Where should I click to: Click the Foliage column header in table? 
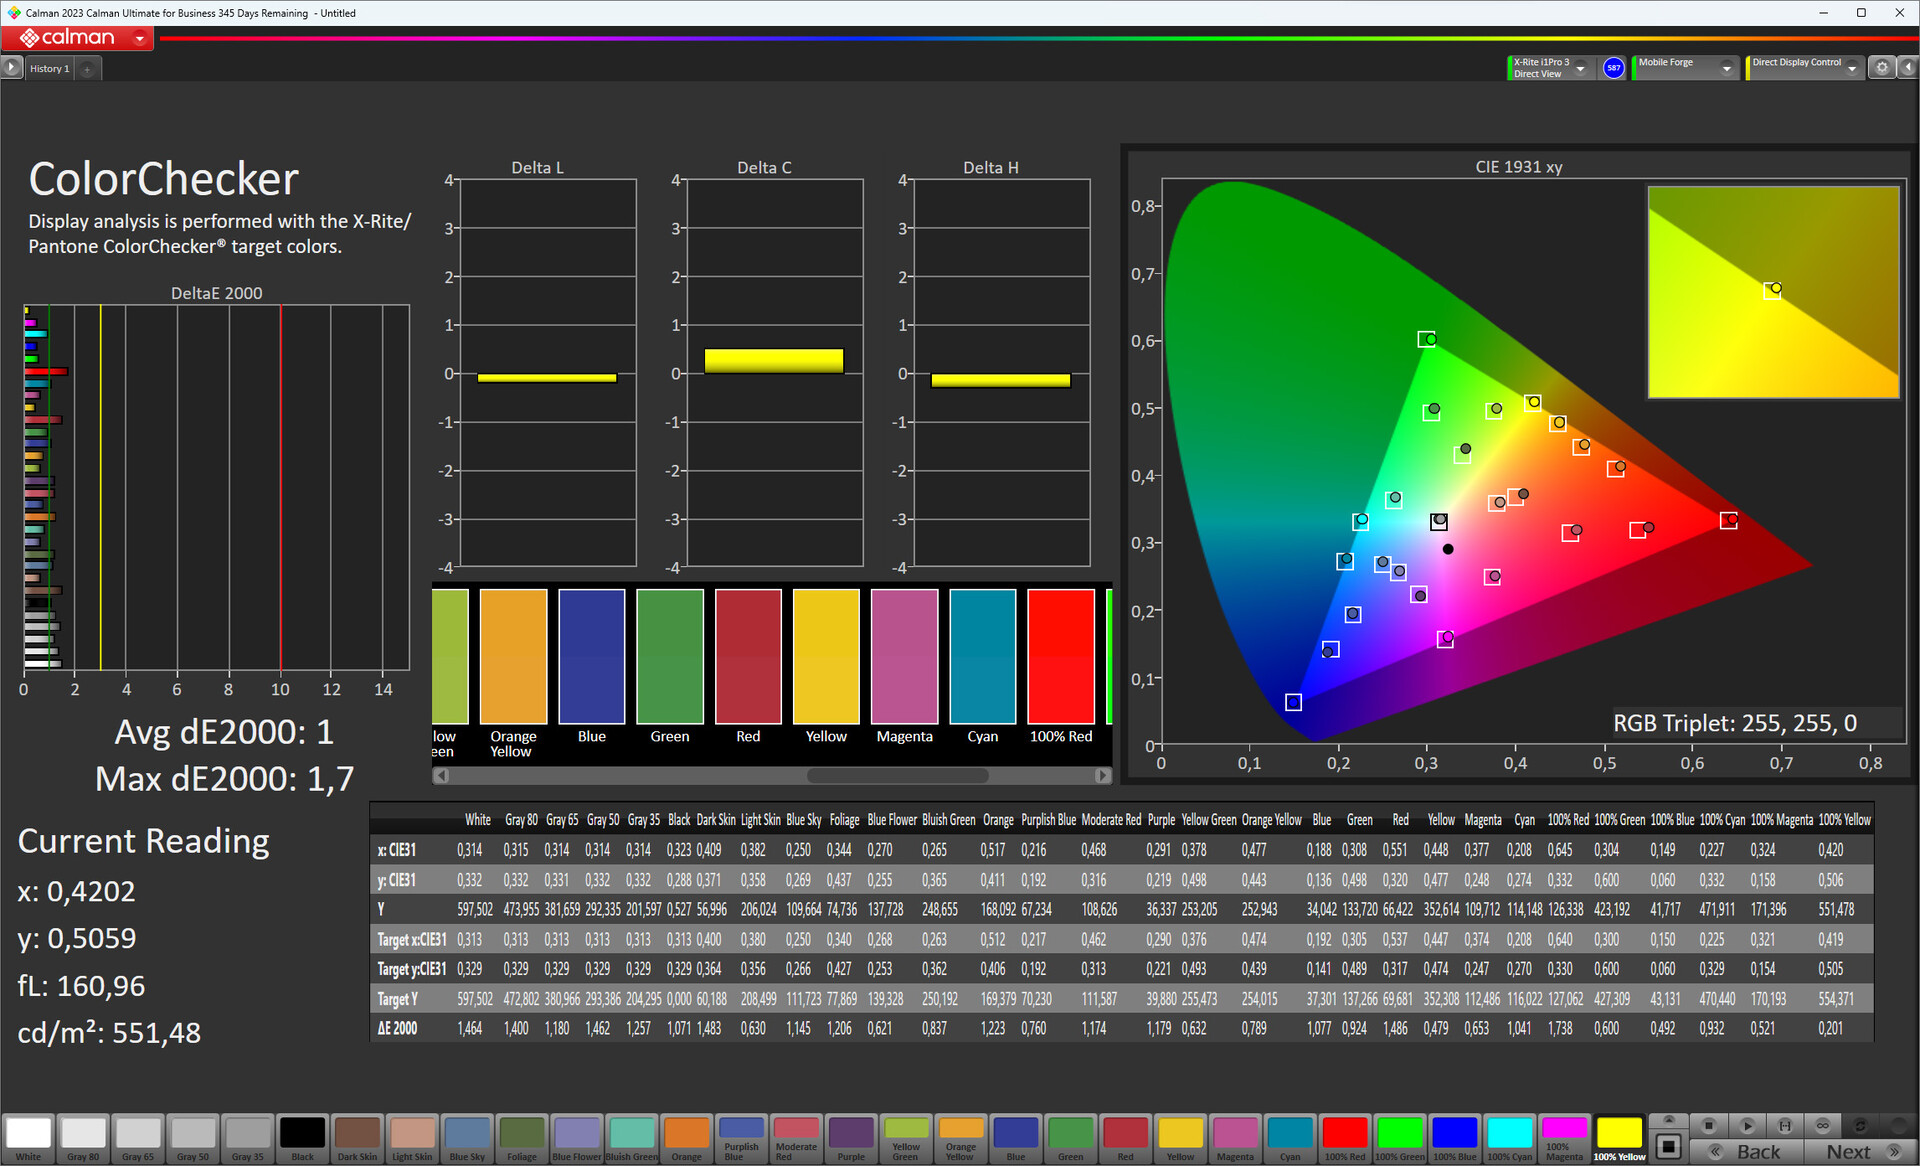(x=844, y=820)
